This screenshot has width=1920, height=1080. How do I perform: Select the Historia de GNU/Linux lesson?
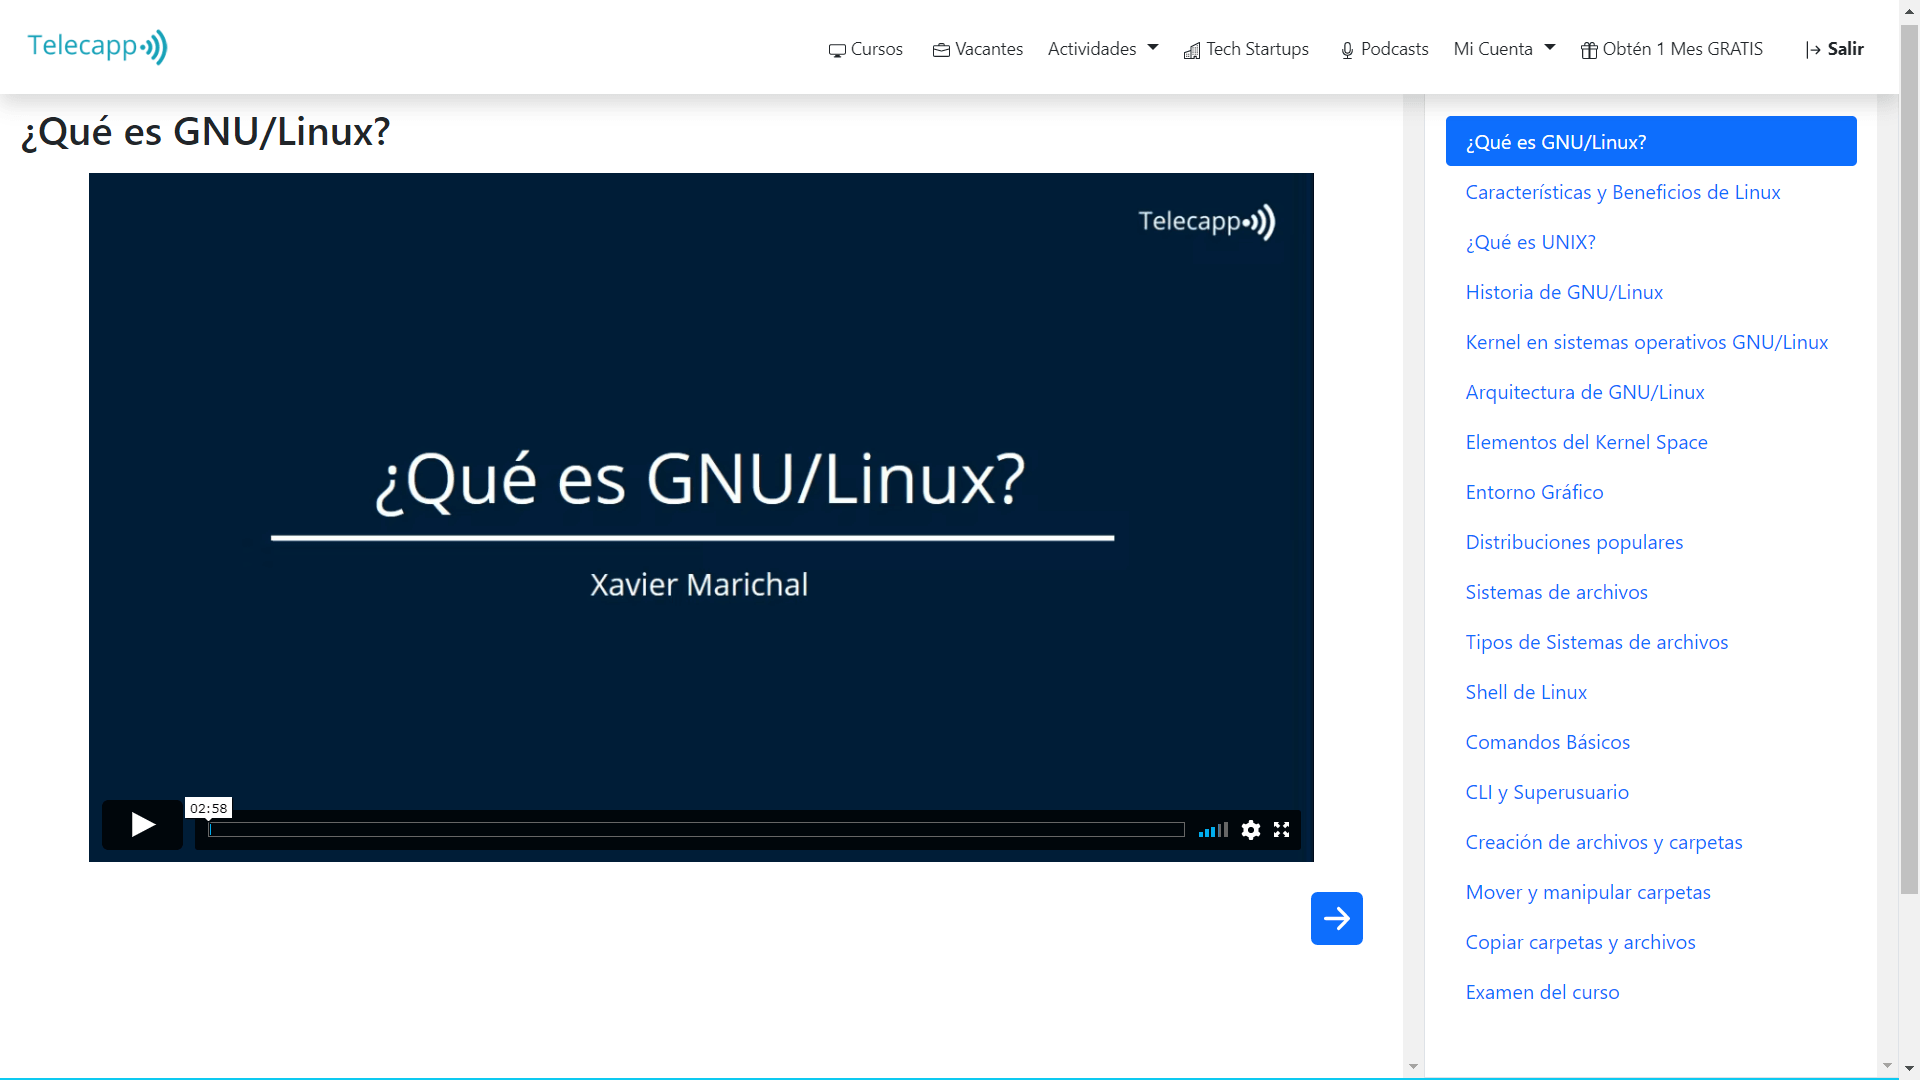coord(1564,291)
